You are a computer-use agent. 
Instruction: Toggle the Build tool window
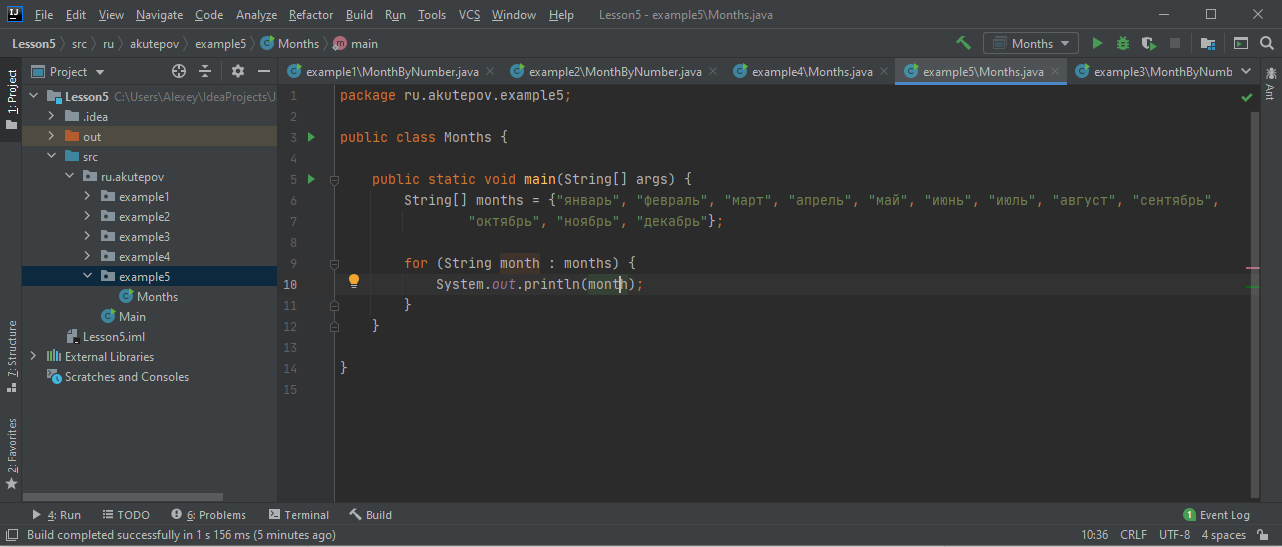point(371,515)
